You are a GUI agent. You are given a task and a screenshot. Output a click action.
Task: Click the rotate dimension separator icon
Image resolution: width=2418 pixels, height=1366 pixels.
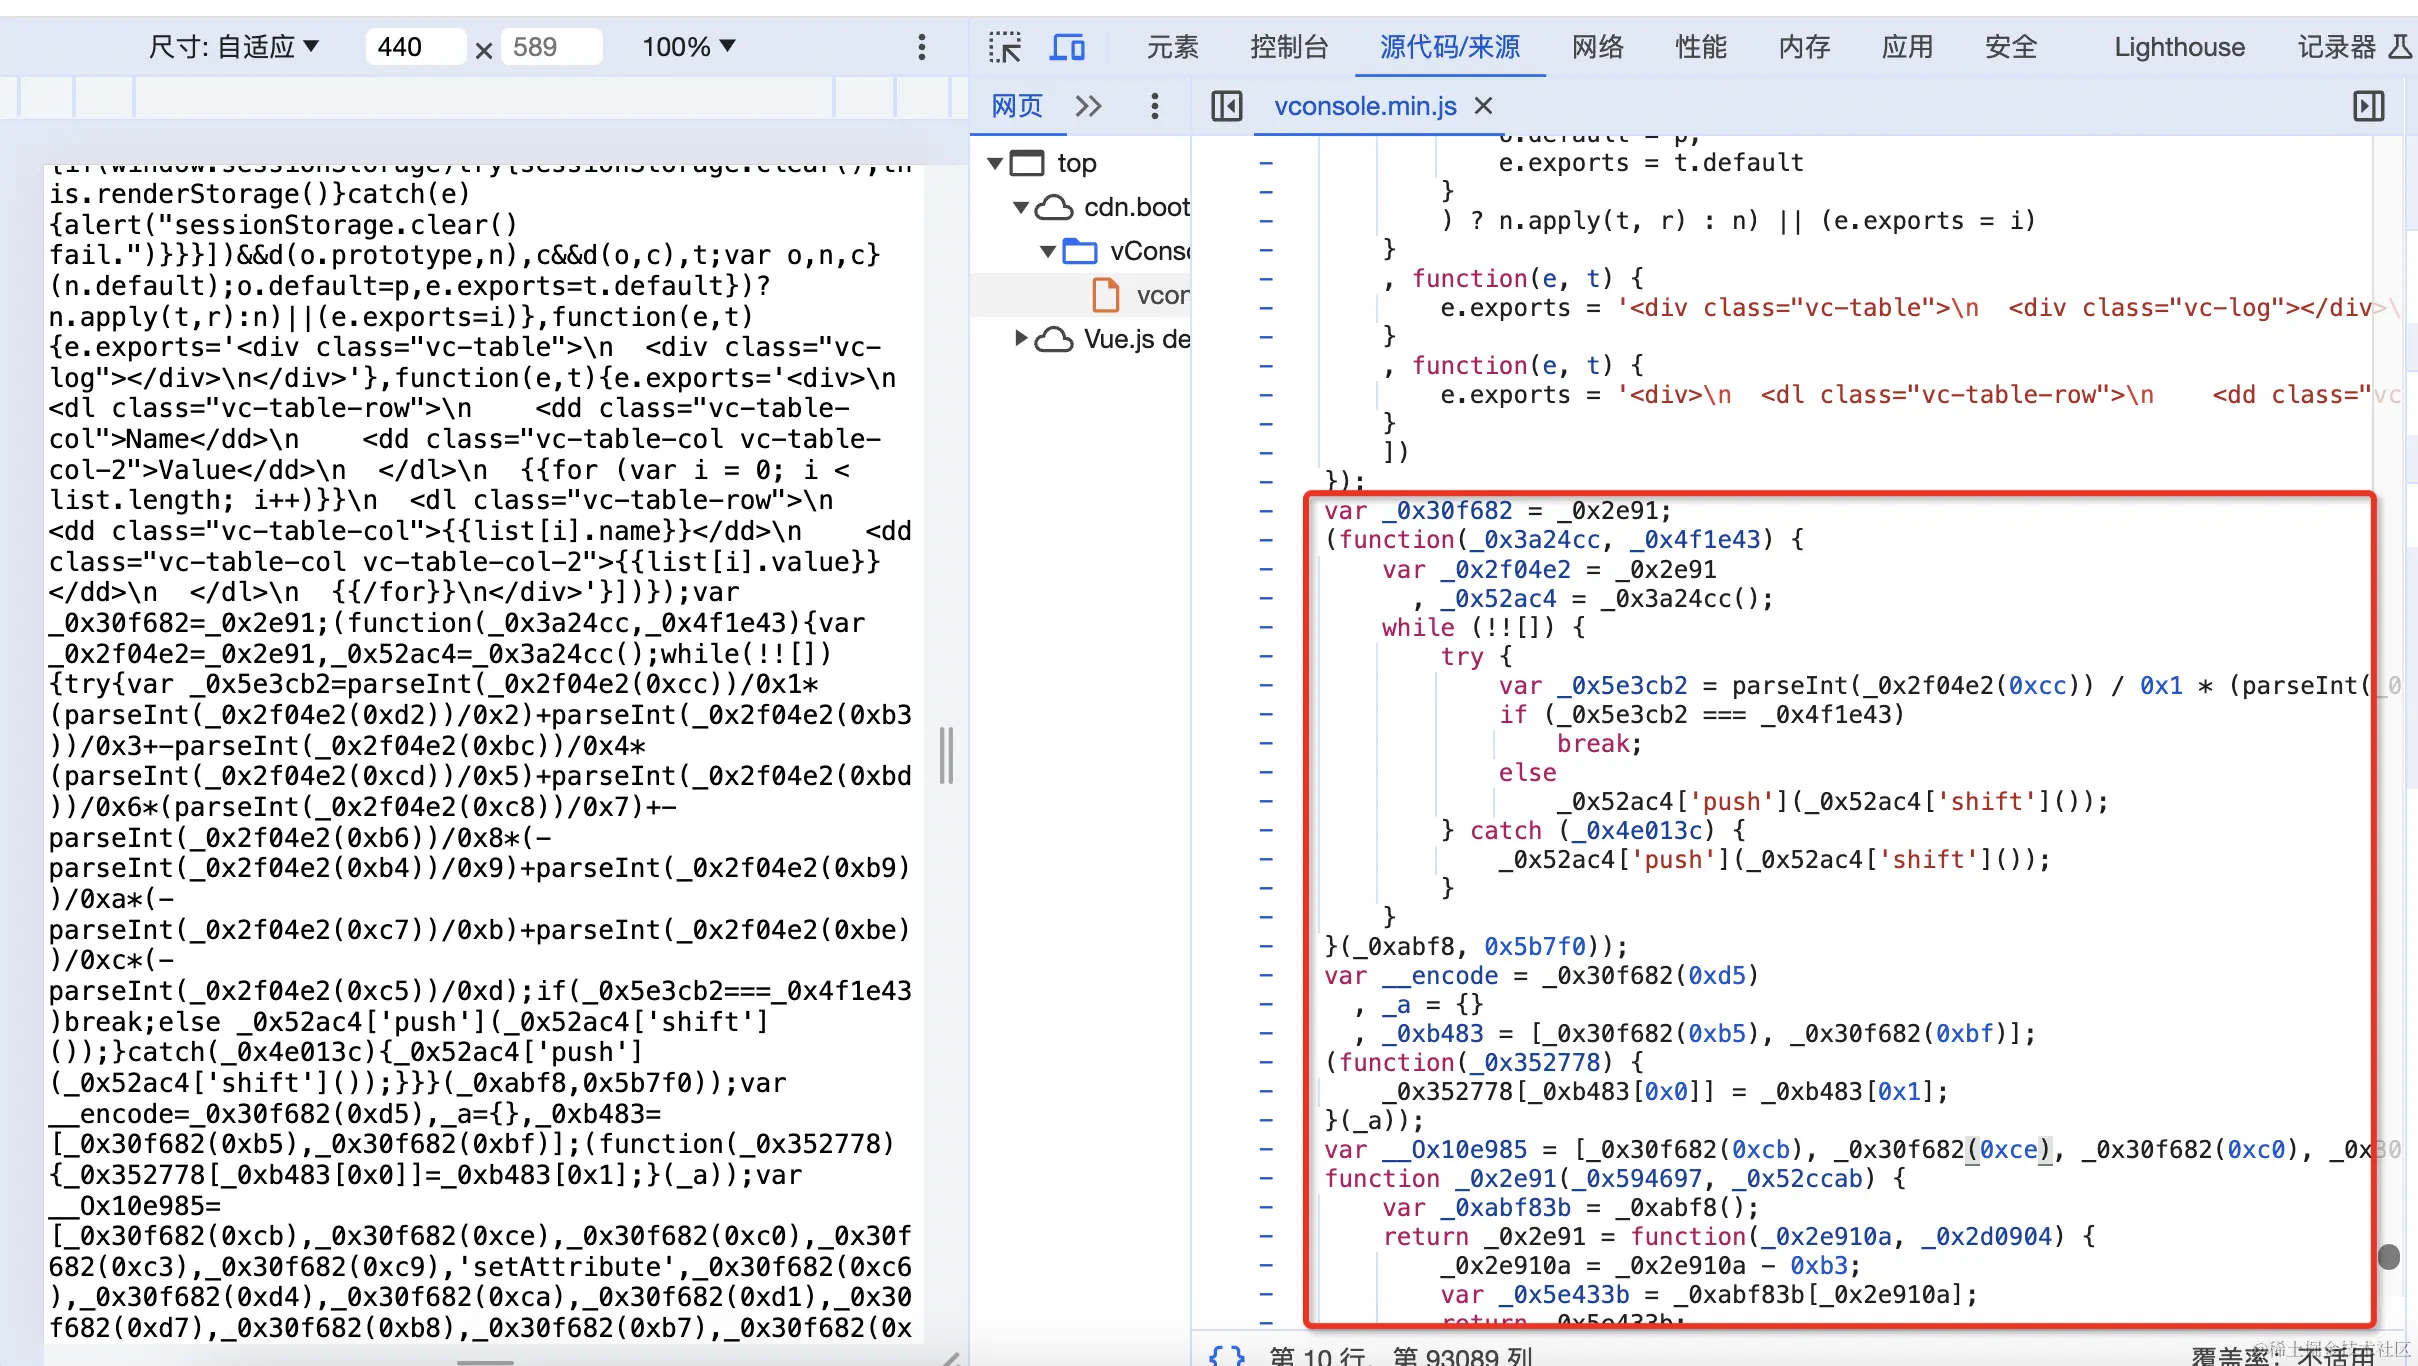tap(484, 50)
